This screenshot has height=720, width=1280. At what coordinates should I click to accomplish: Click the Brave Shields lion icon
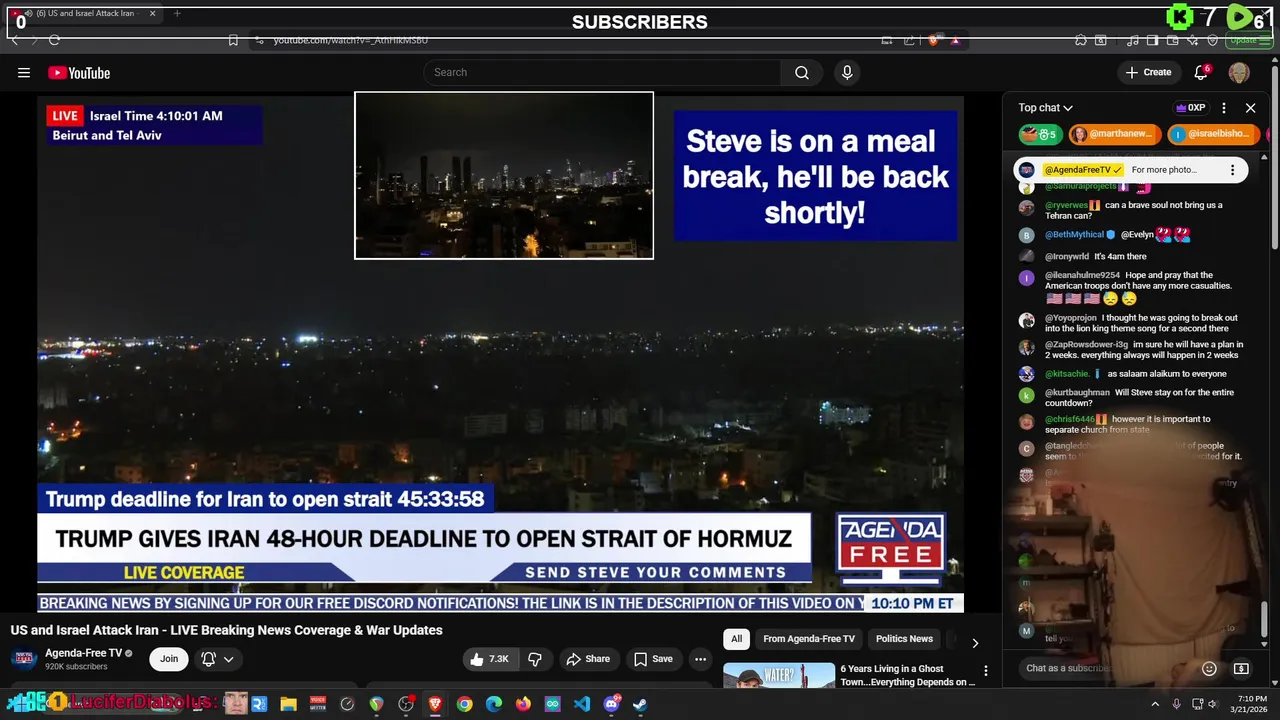[x=934, y=40]
